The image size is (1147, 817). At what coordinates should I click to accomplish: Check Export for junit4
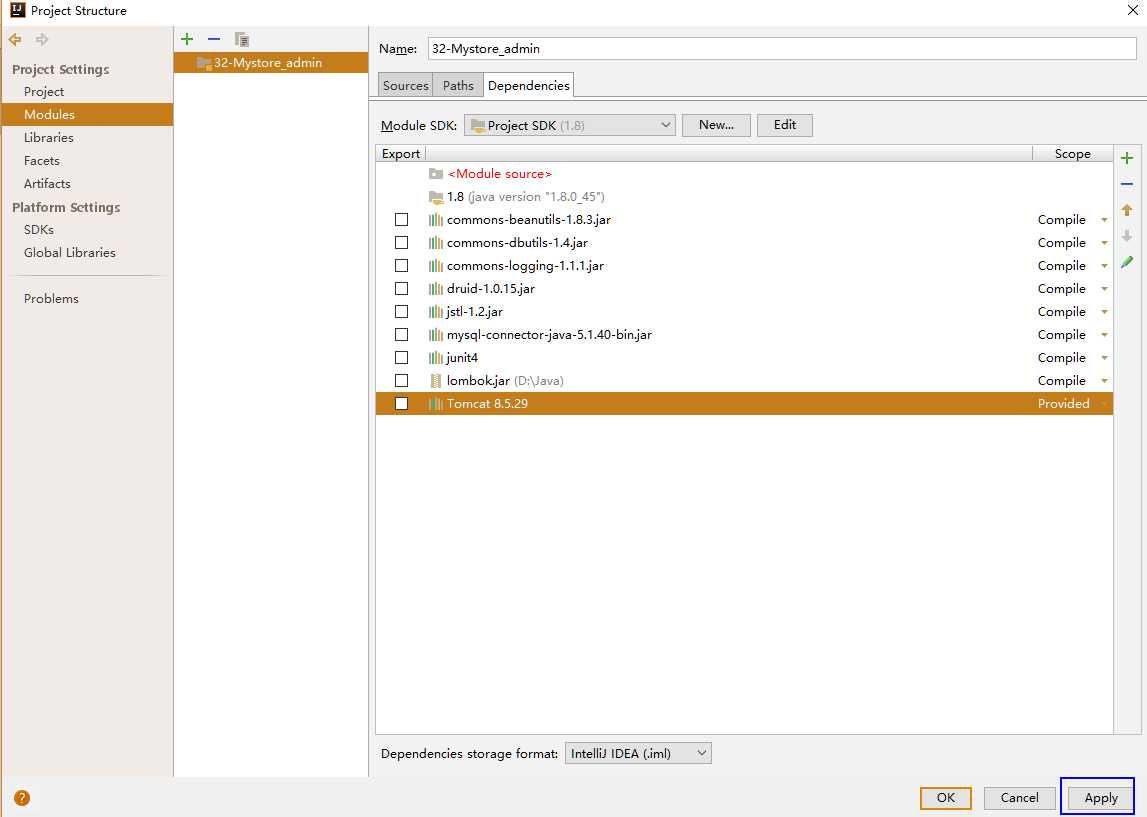(x=402, y=358)
